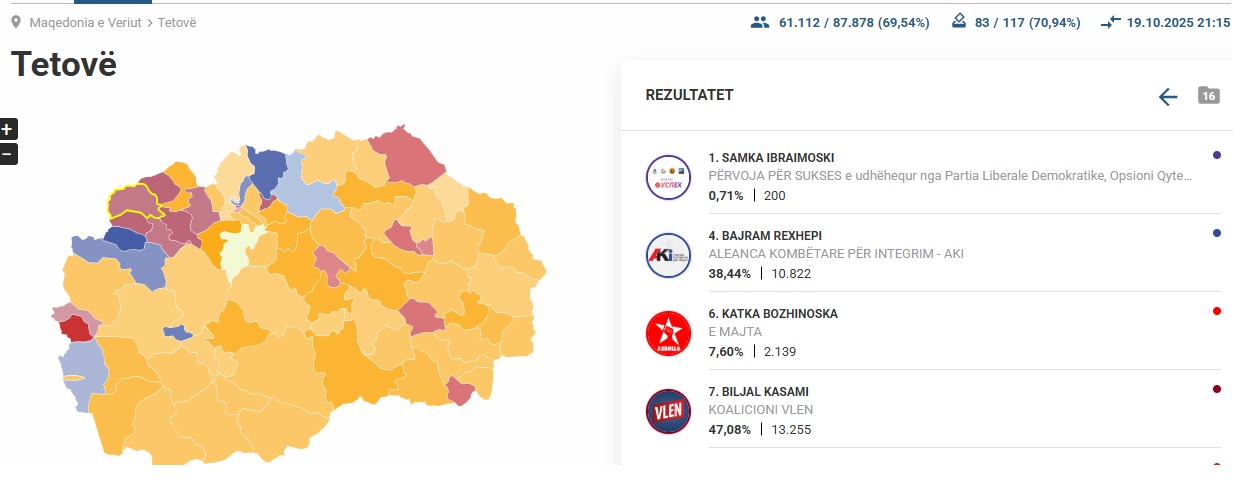Viewport: 1233px width, 485px height.
Task: Click the VLEN coalition logo
Action: [x=668, y=411]
